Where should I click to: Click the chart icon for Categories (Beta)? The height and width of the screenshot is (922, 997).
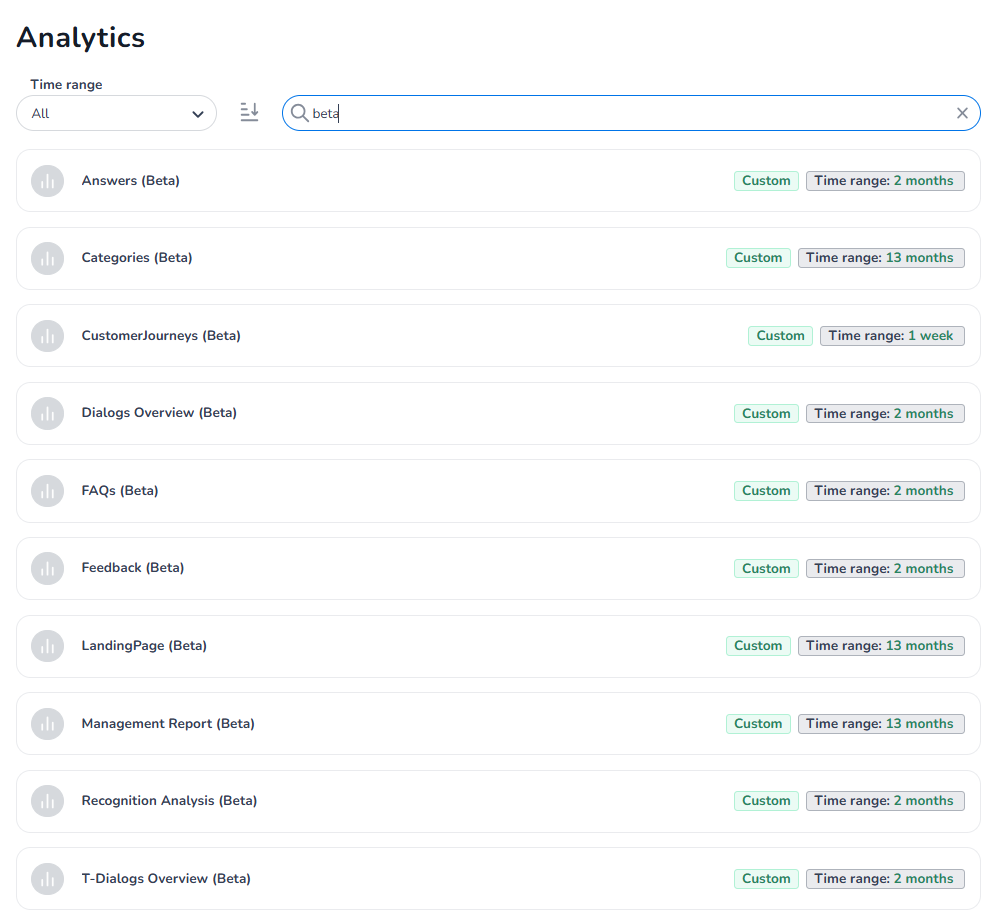point(47,258)
